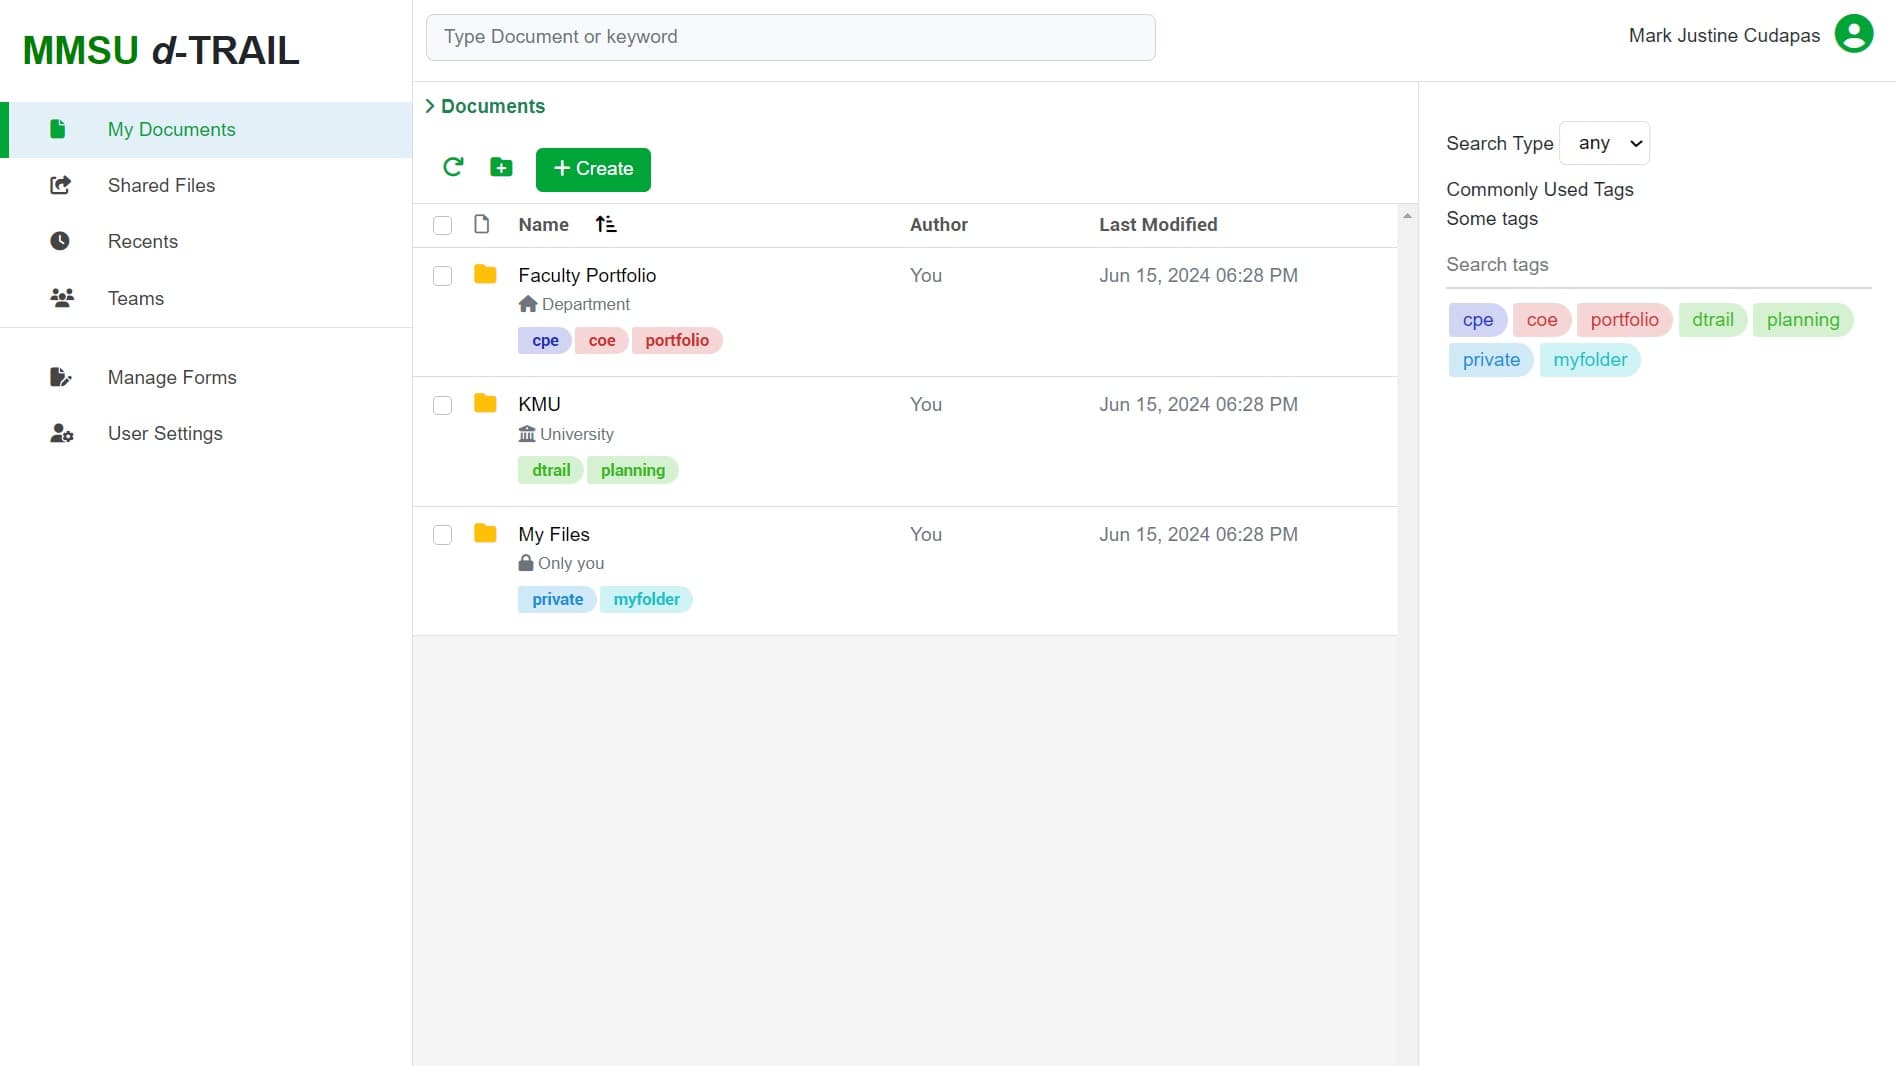Screen dimensions: 1896x1066
Task: Click the User Settings gear-person icon
Action: click(x=62, y=433)
